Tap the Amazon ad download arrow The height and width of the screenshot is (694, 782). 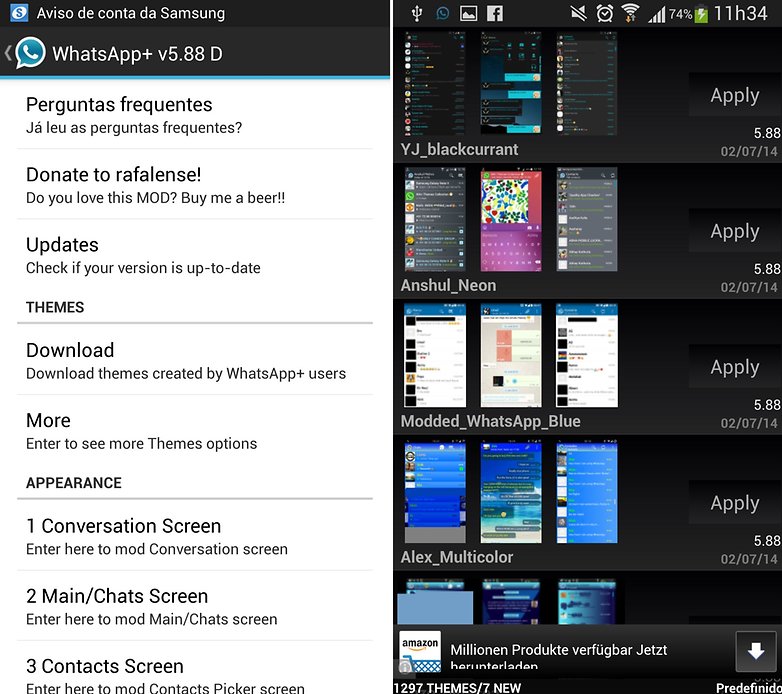tap(756, 651)
